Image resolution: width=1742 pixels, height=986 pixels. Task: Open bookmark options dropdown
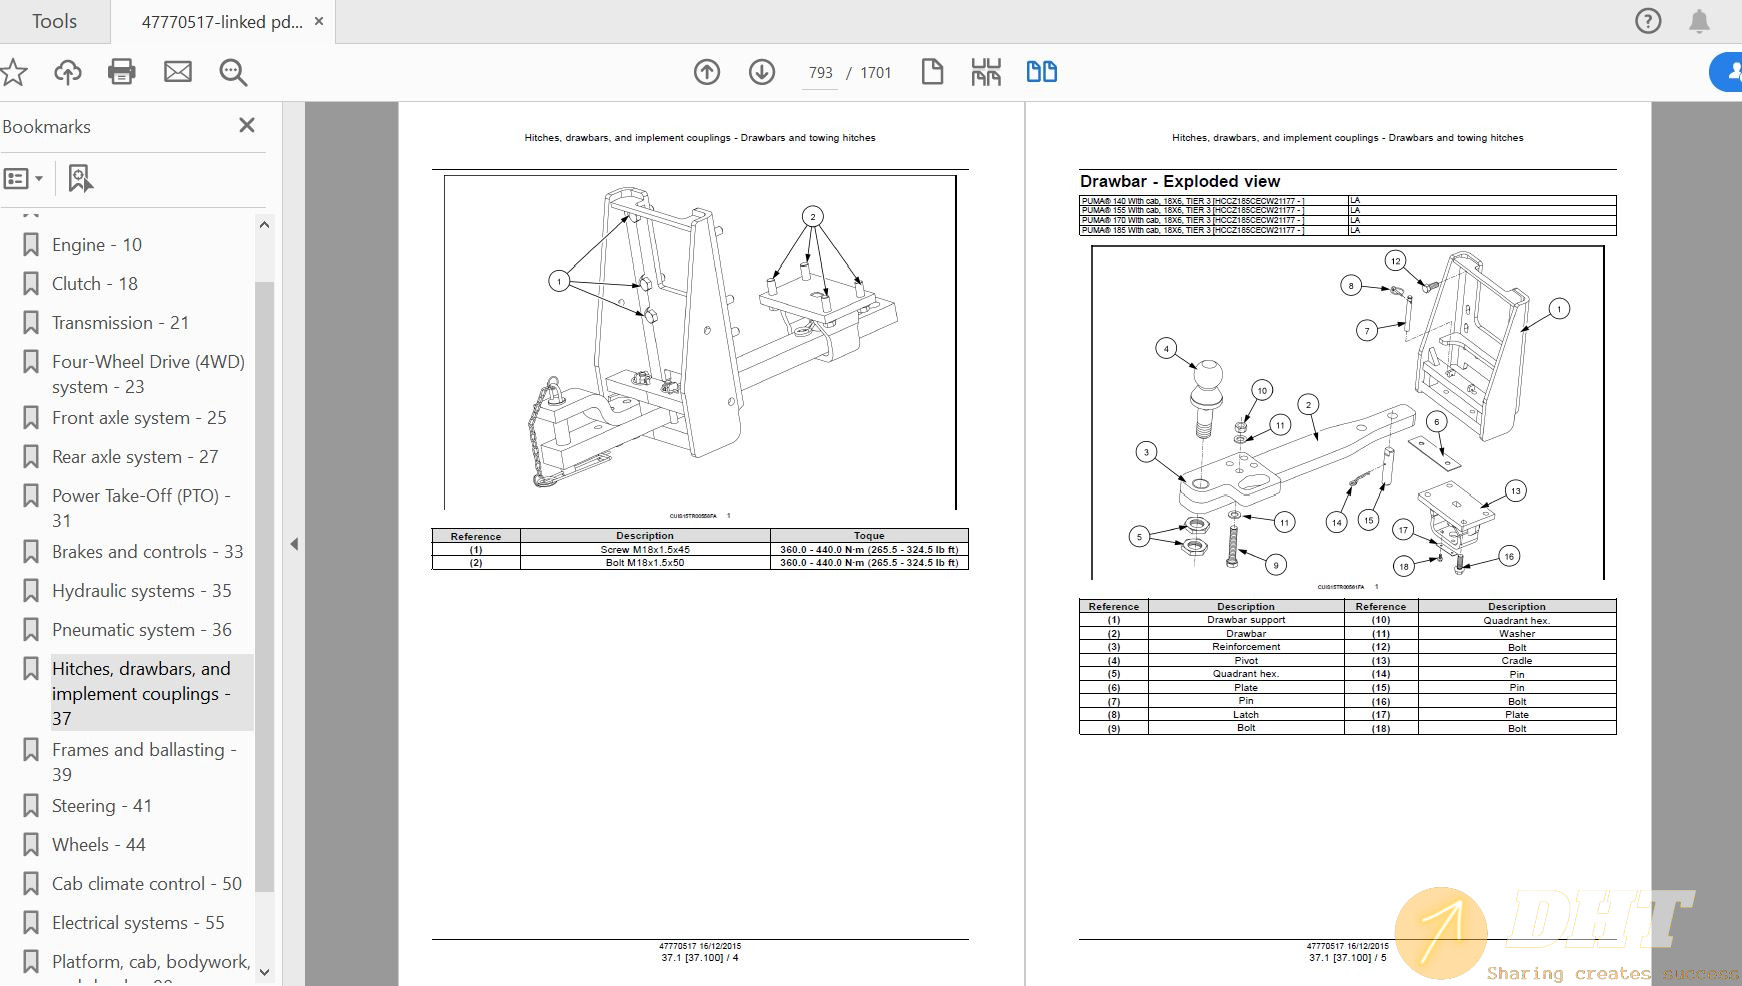coord(24,179)
